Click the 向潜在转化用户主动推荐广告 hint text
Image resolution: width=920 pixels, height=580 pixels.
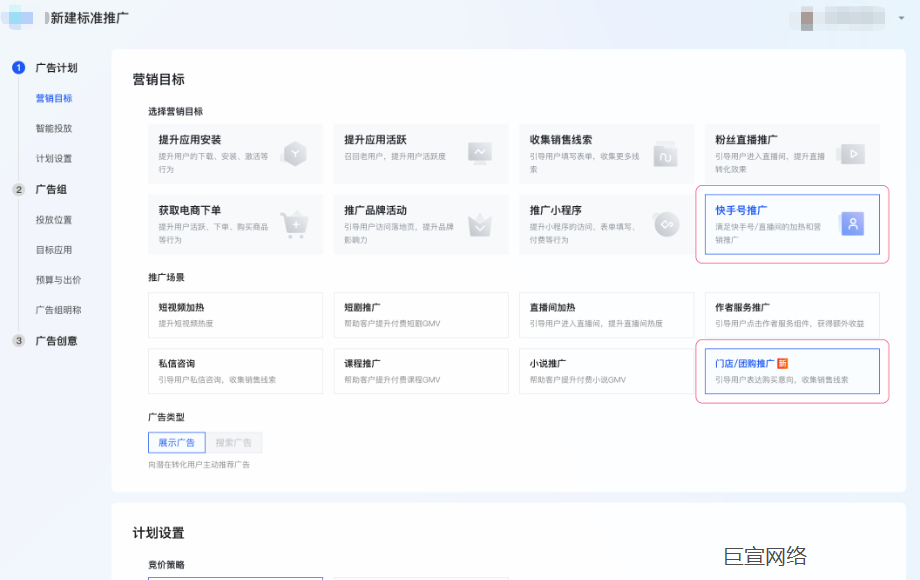(199, 464)
